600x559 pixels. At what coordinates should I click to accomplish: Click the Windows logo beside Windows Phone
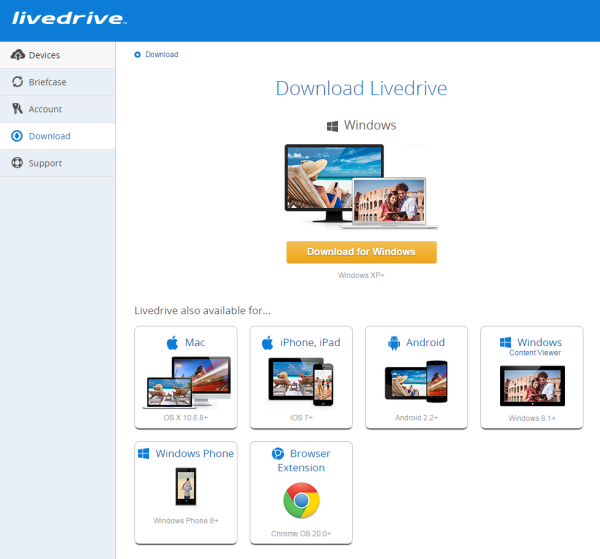pyautogui.click(x=143, y=453)
